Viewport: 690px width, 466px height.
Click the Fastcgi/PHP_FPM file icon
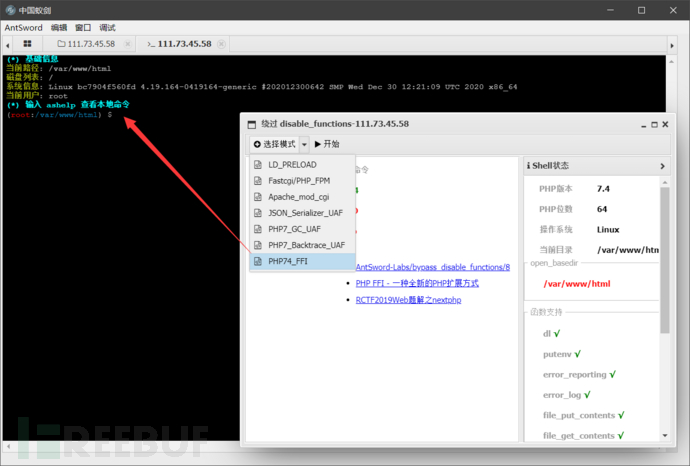(x=258, y=180)
